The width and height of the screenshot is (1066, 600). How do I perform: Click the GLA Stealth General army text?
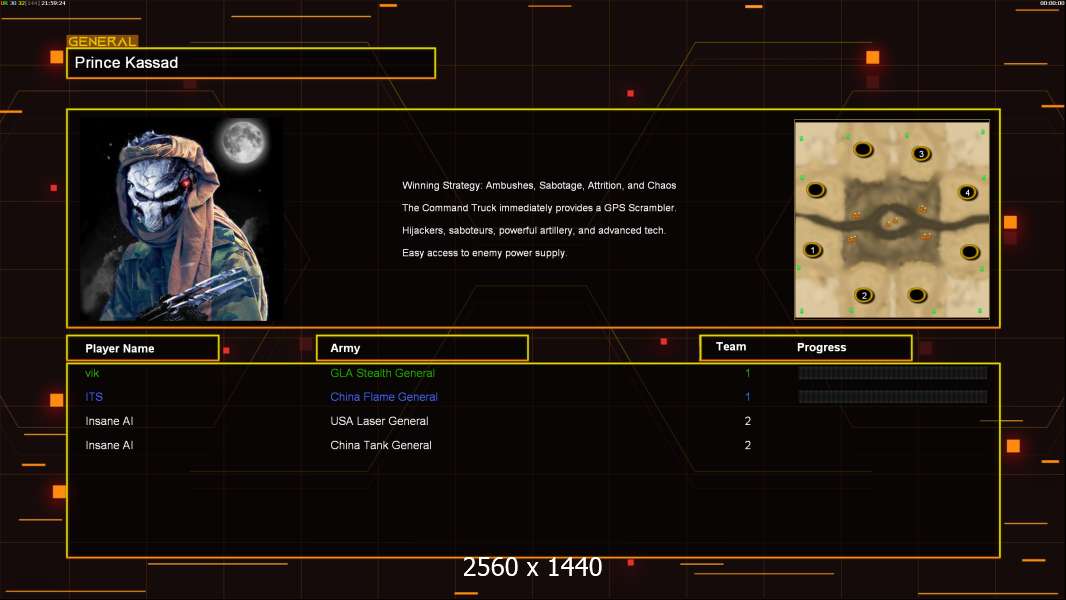pos(382,373)
